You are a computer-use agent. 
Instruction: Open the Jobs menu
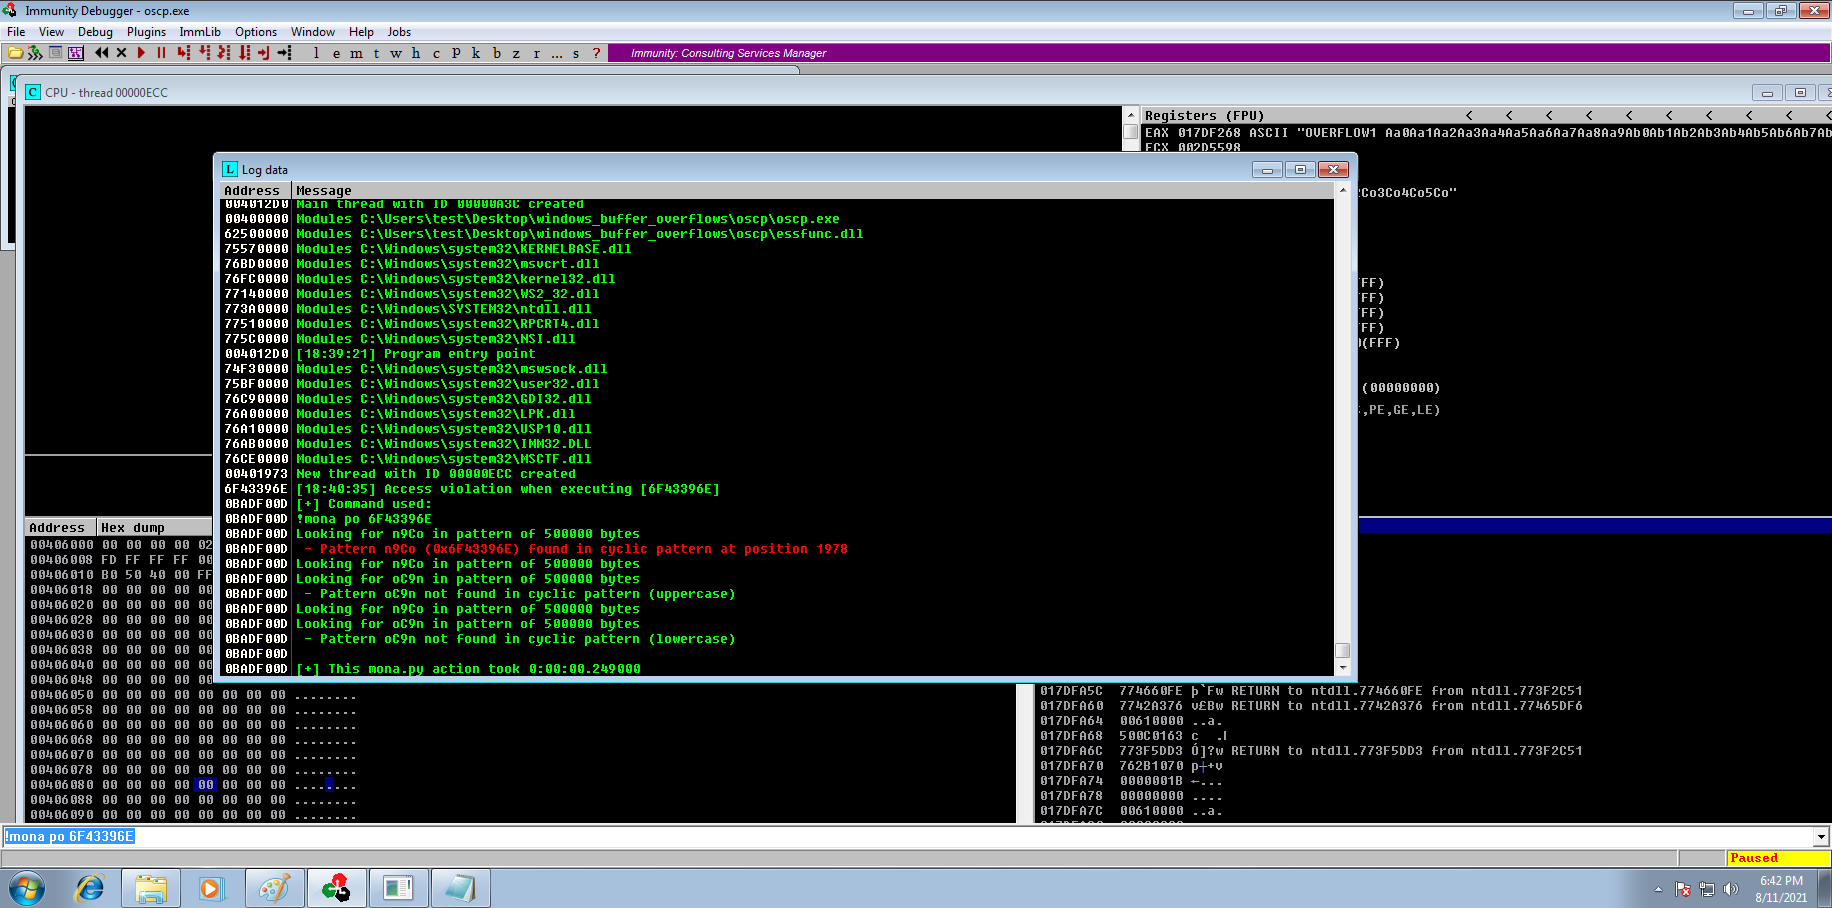click(x=399, y=32)
